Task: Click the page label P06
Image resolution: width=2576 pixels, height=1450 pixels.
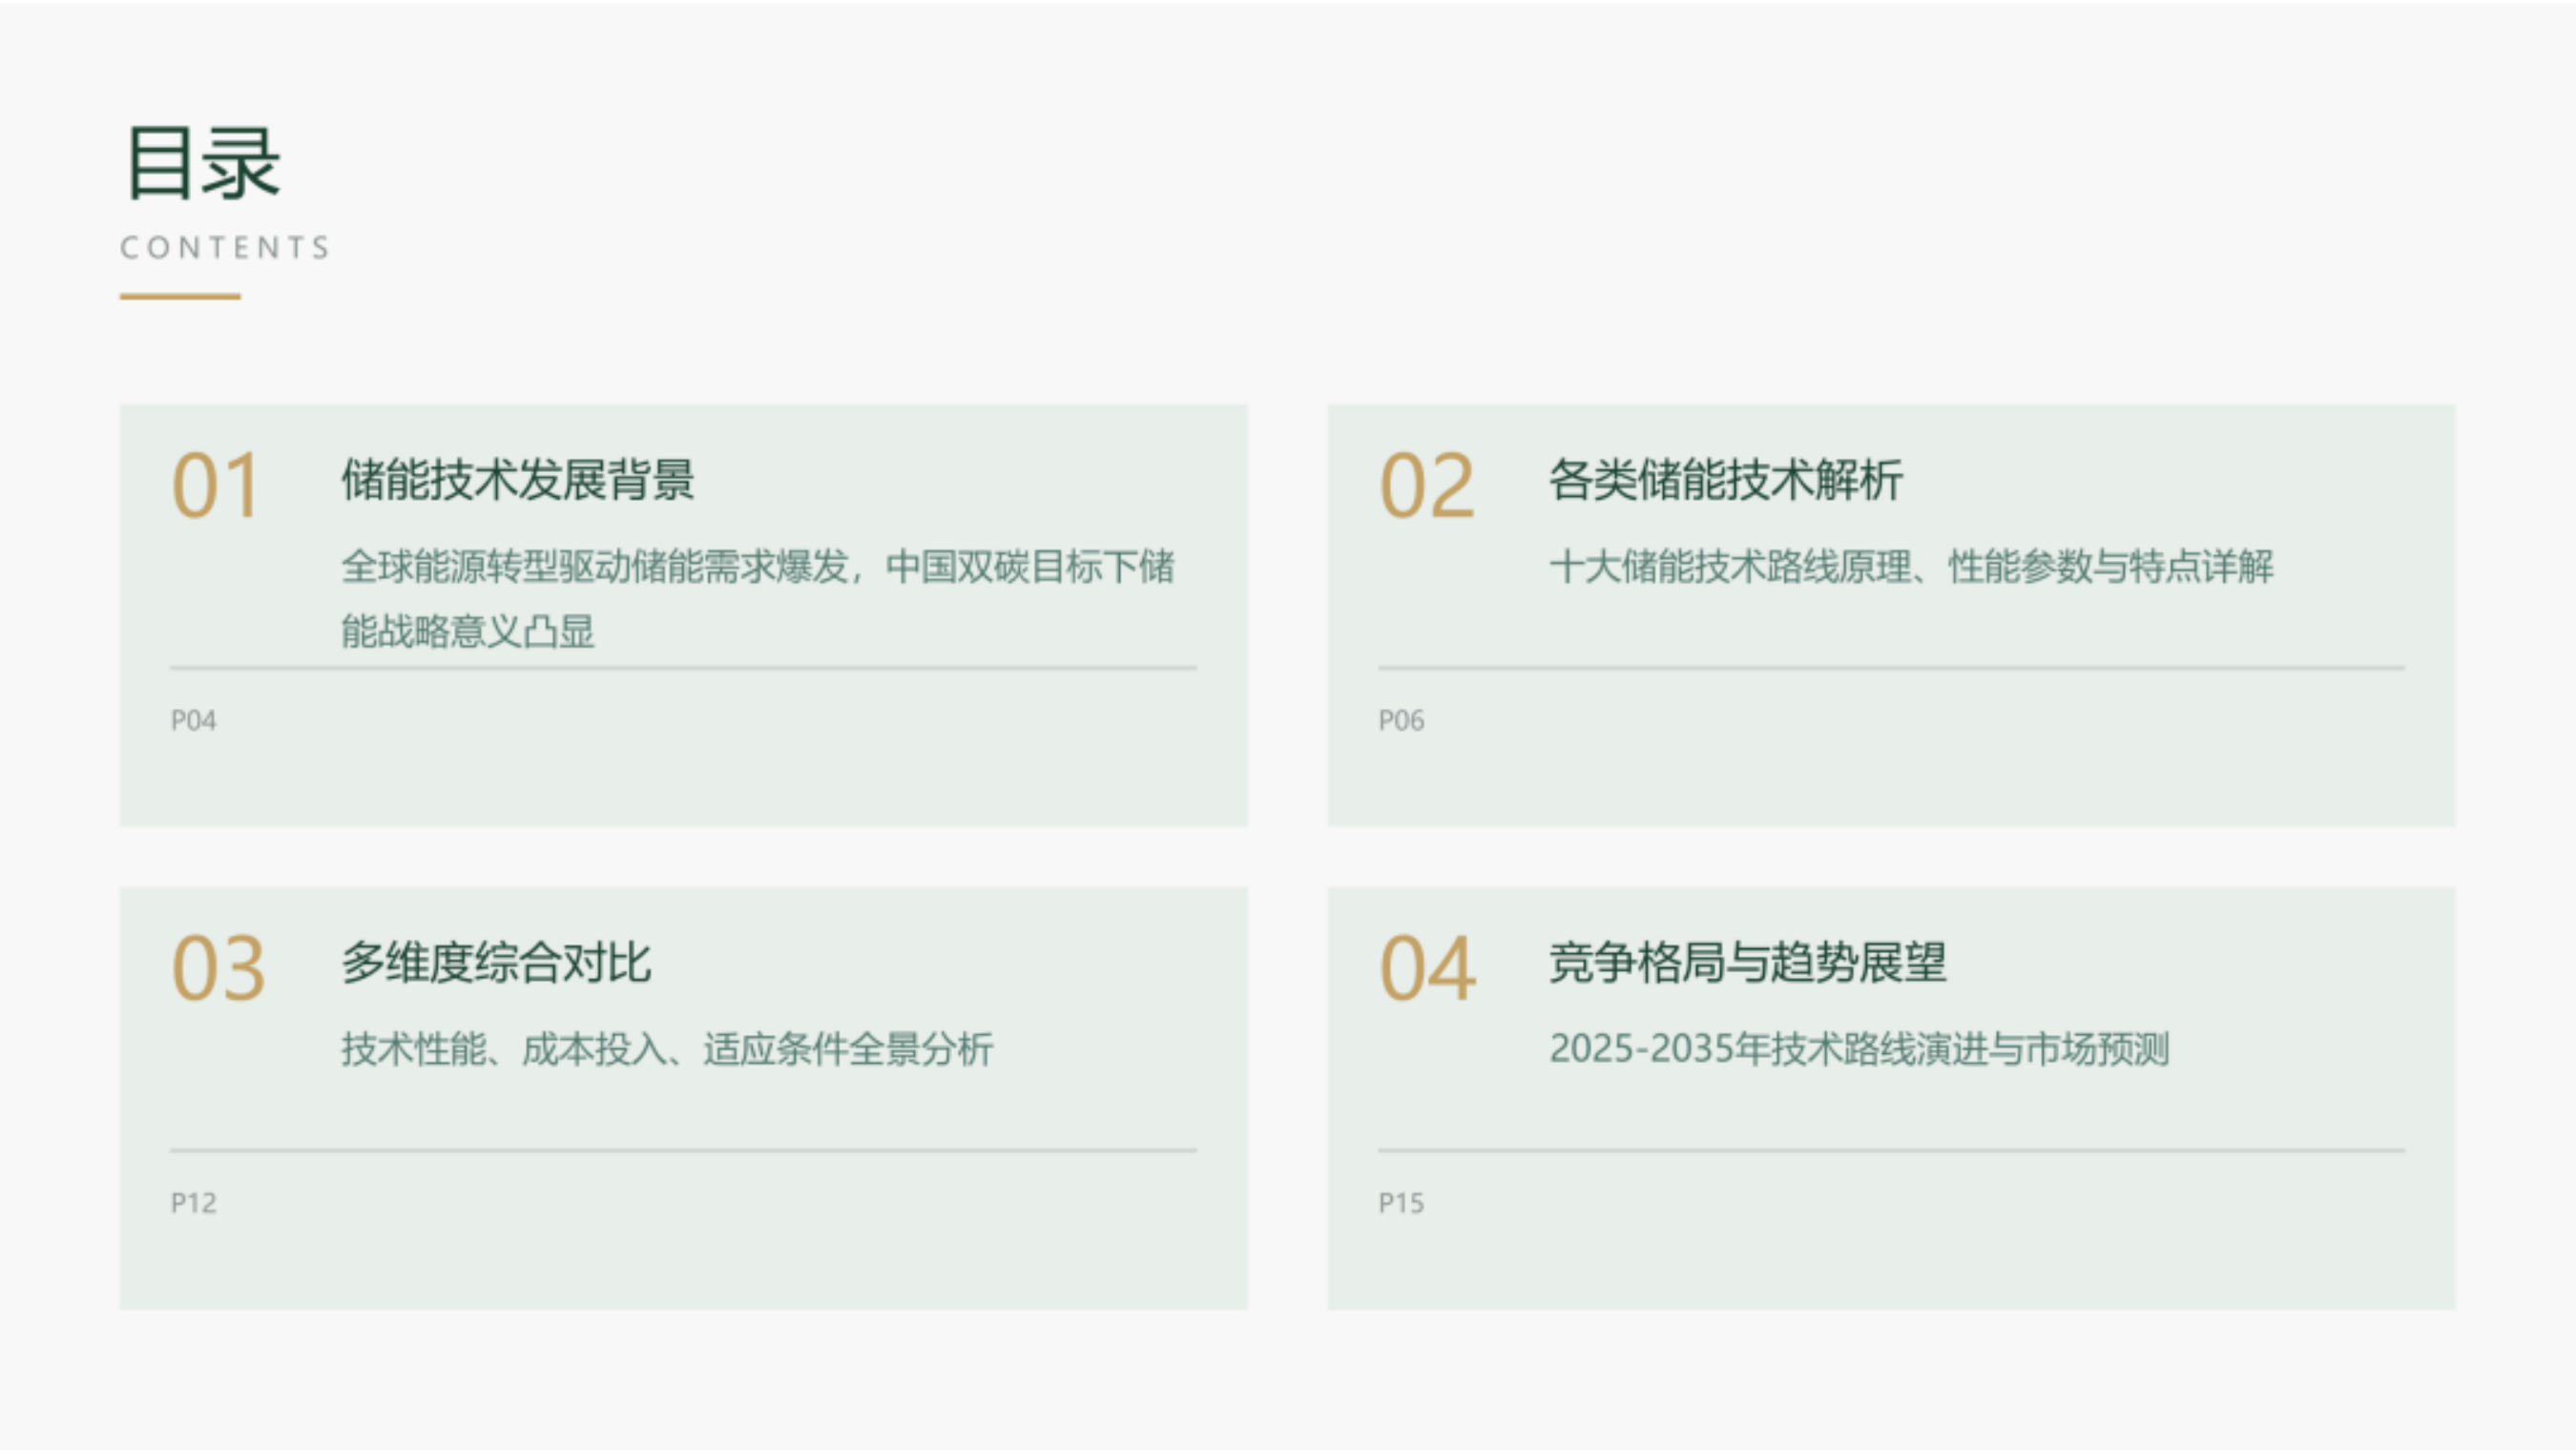Action: (x=1402, y=720)
